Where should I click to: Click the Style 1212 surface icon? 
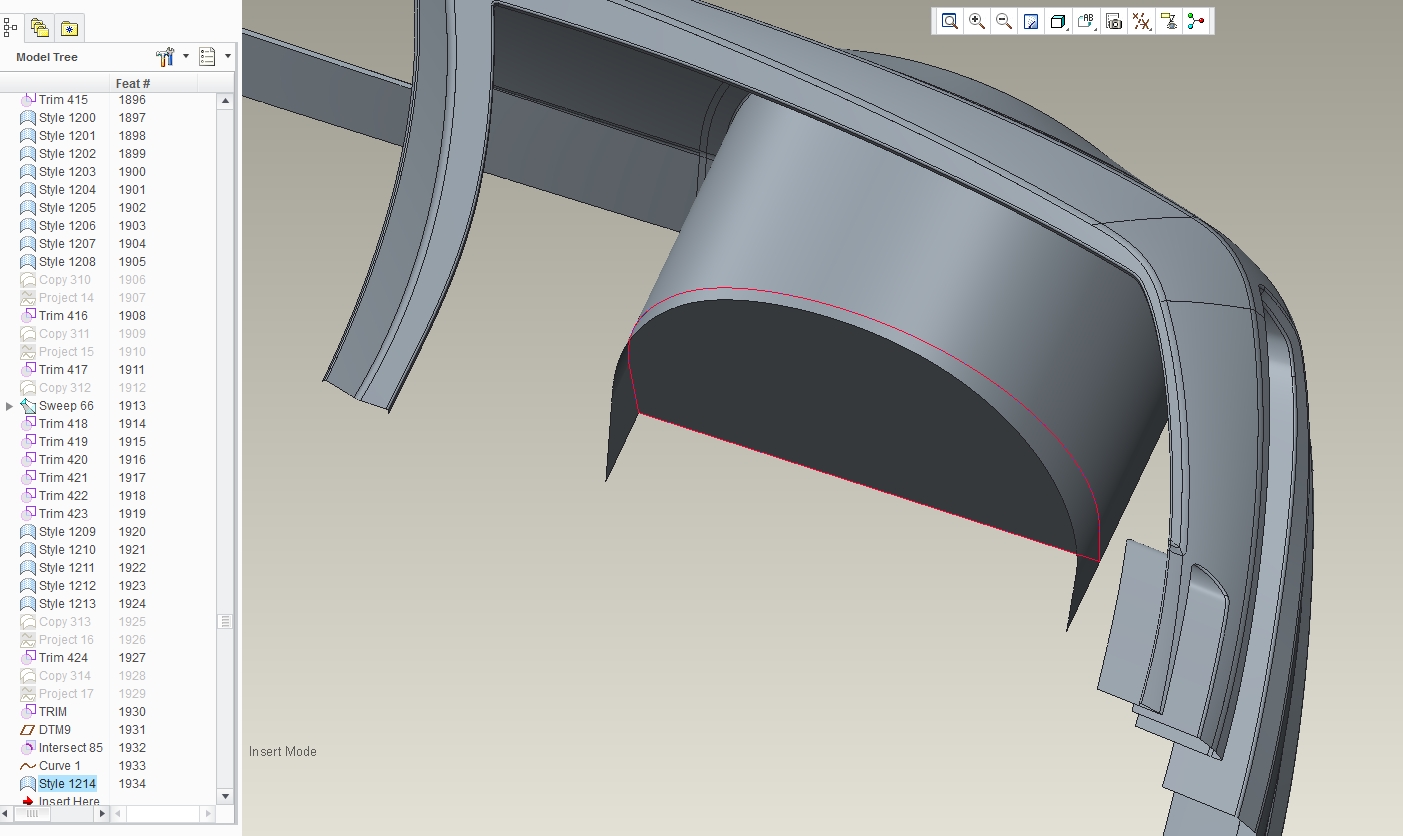click(28, 586)
